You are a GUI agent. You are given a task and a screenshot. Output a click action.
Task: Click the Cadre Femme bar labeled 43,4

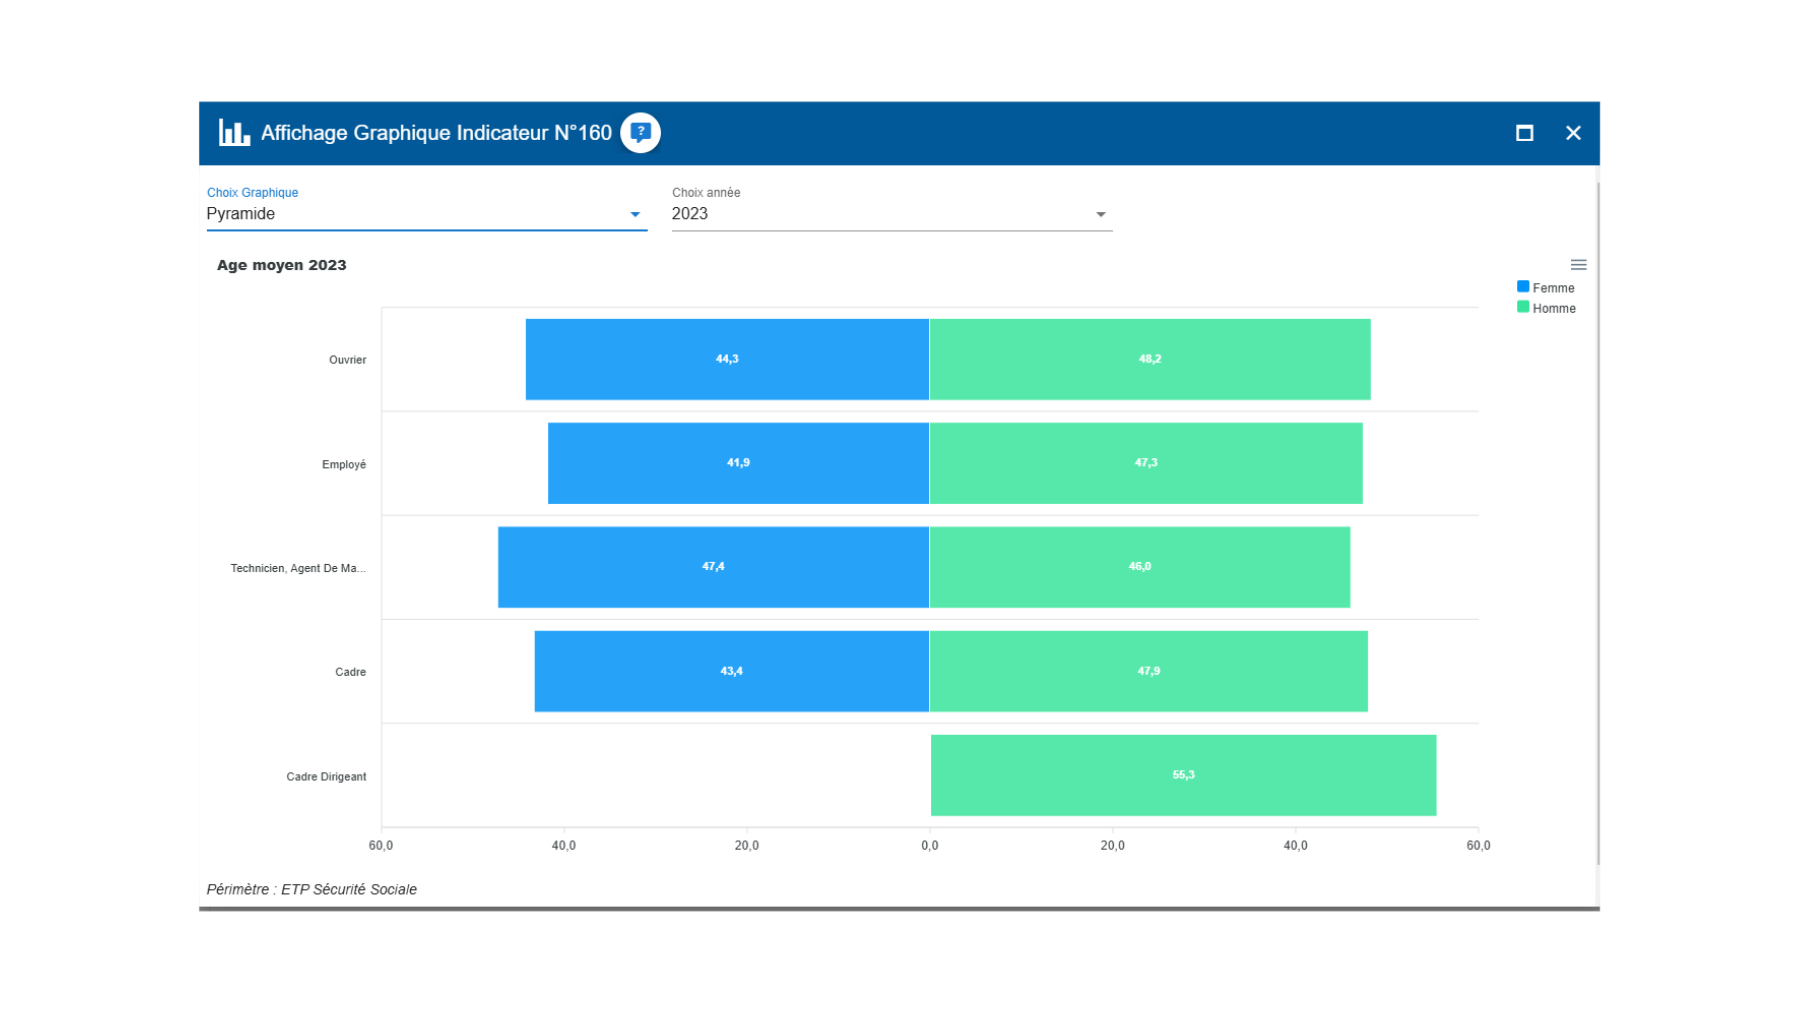click(x=731, y=671)
